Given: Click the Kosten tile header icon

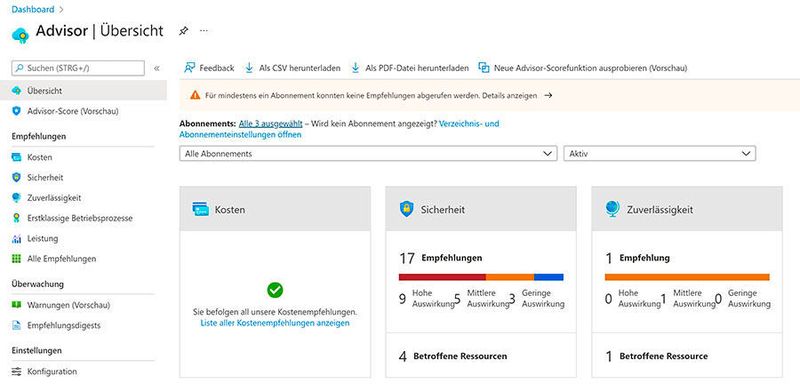Looking at the screenshot, I should point(201,209).
